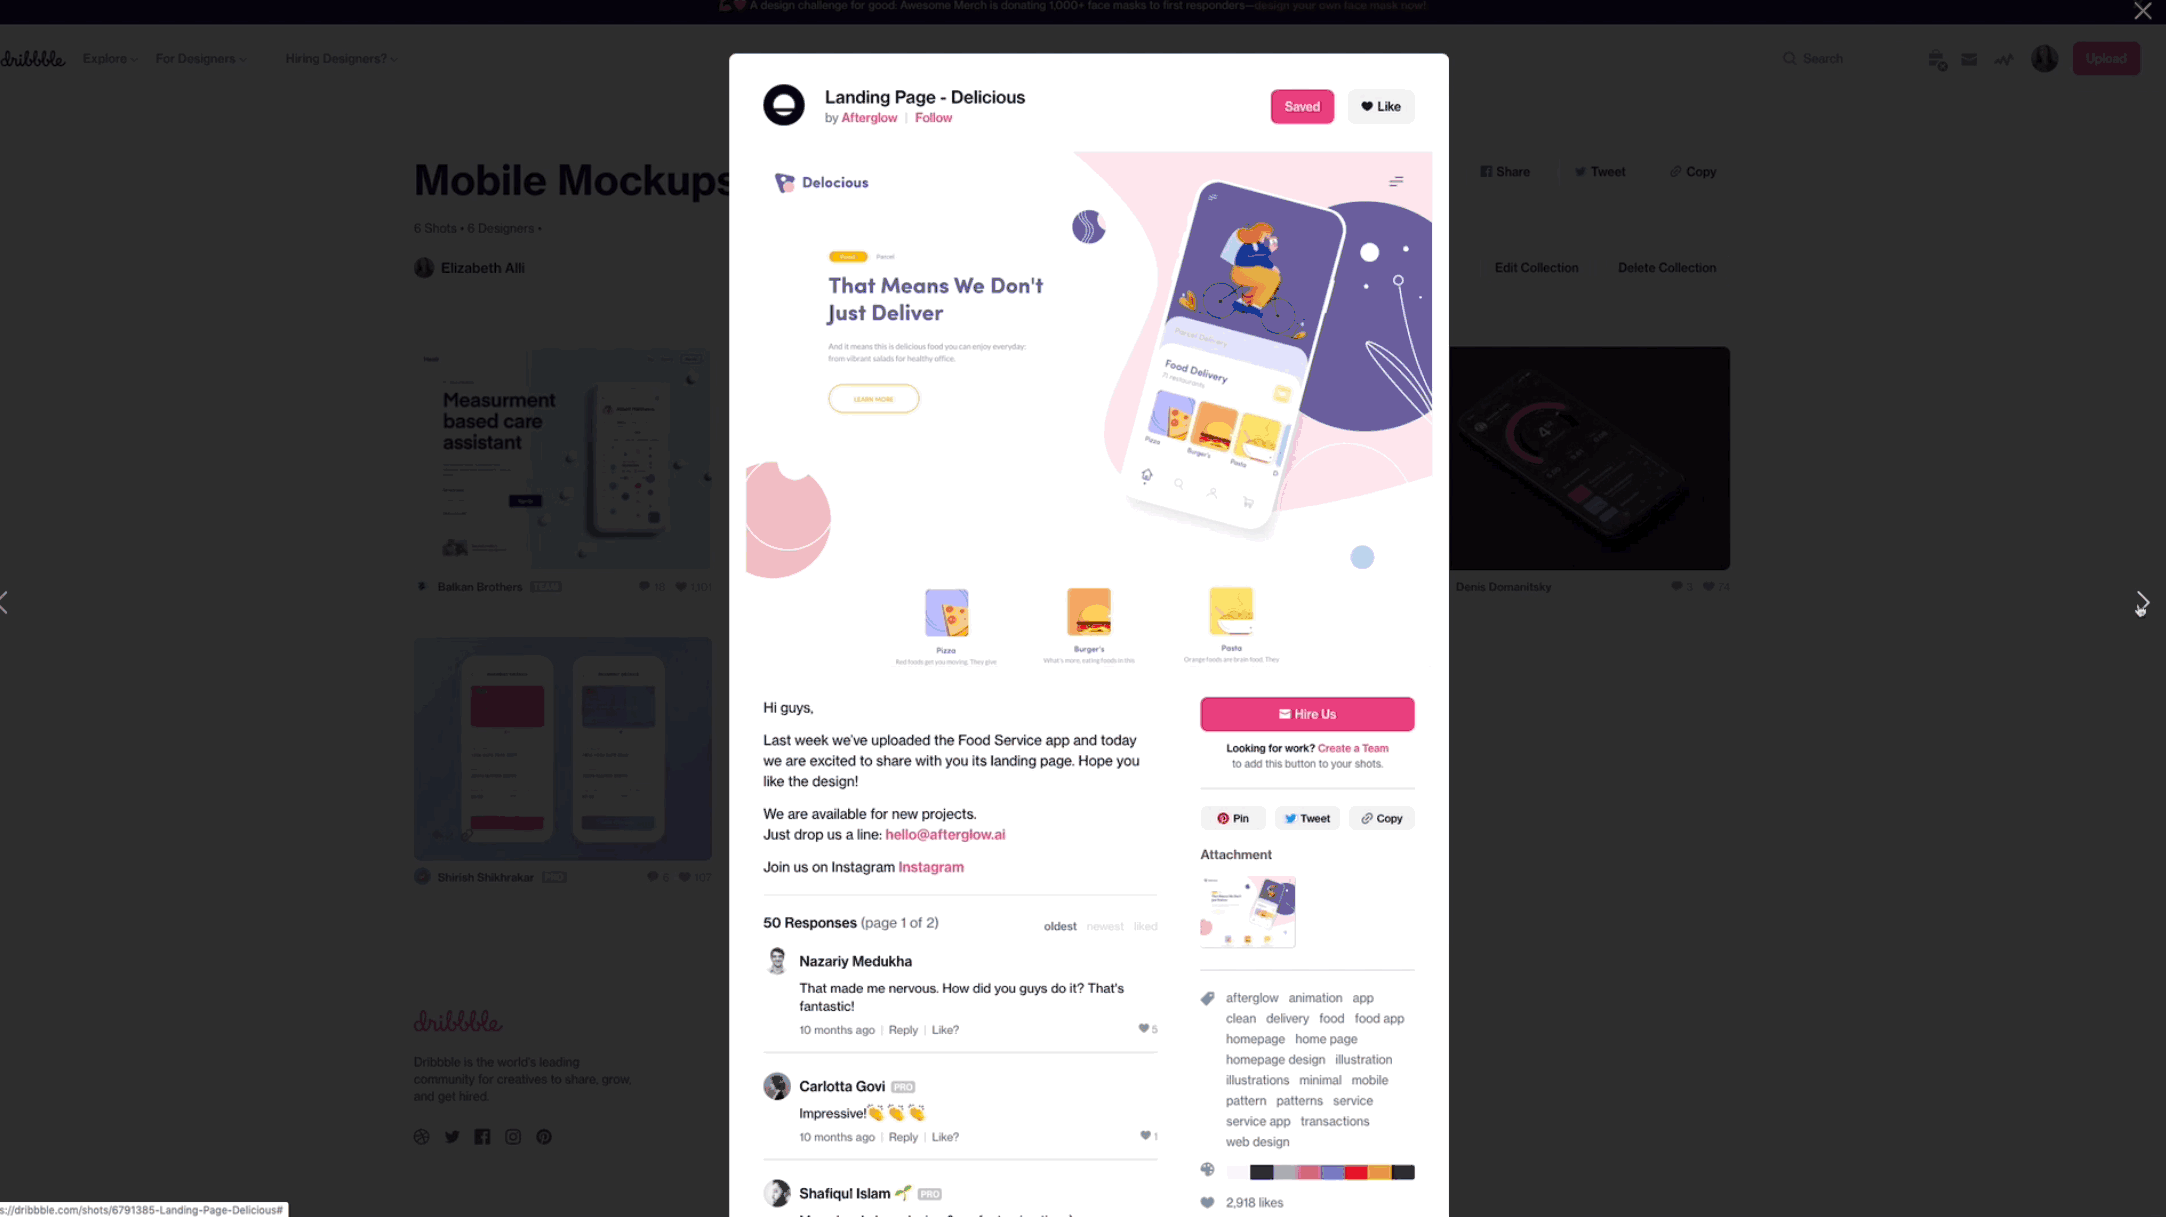Click the Instagram link in description
Image resolution: width=2166 pixels, height=1217 pixels.
tap(930, 866)
